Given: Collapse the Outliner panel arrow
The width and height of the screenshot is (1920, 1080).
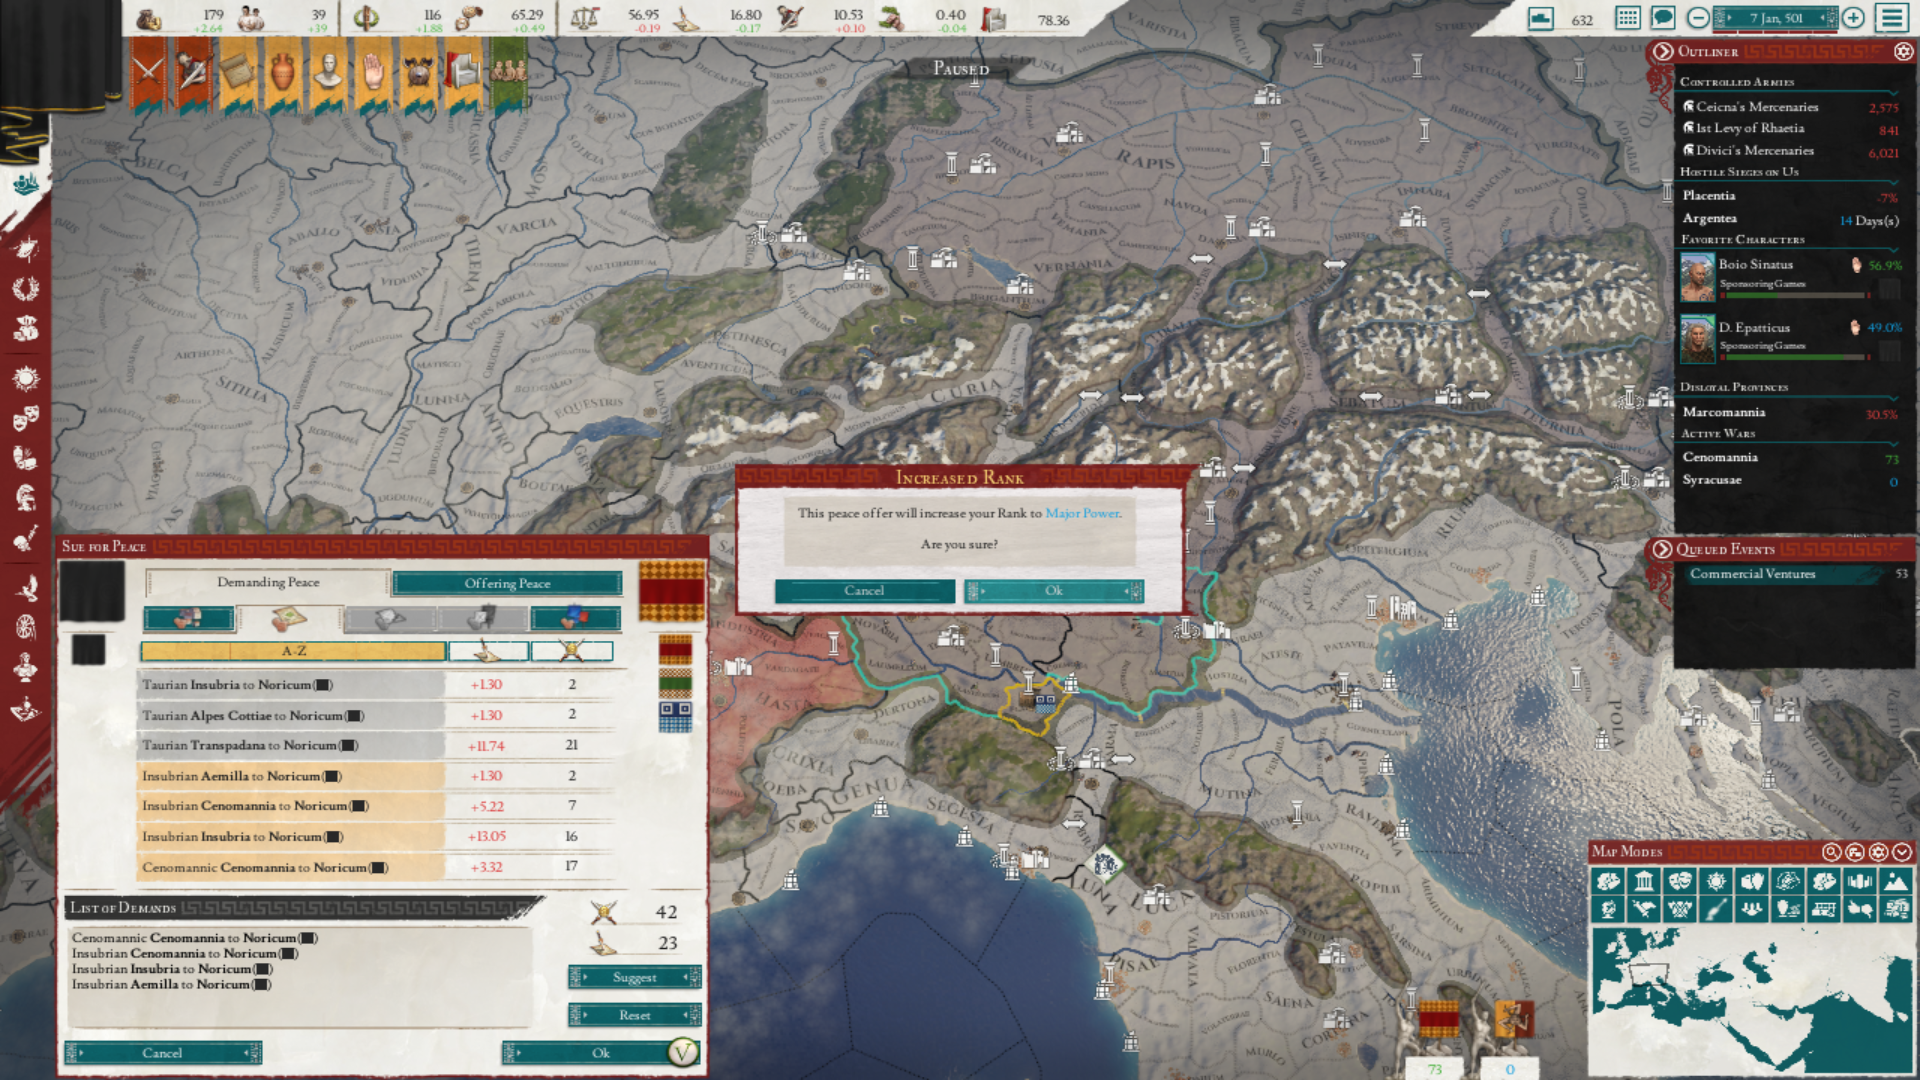Looking at the screenshot, I should click(x=1662, y=51).
